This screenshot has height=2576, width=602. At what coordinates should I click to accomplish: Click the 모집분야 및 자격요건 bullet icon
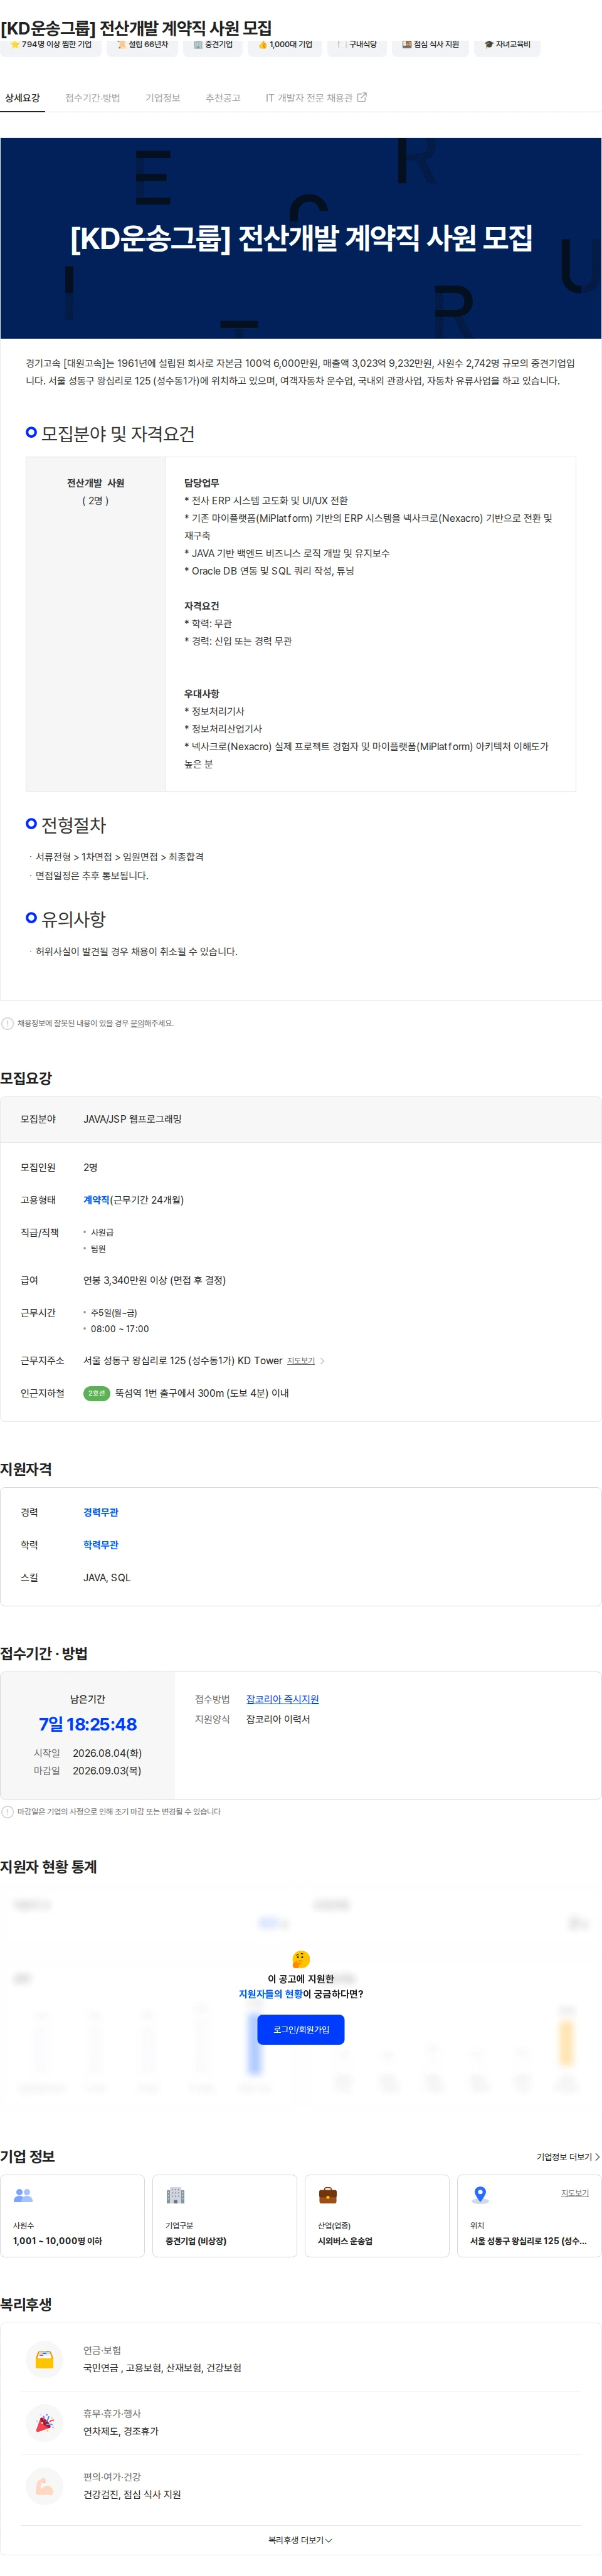point(31,432)
